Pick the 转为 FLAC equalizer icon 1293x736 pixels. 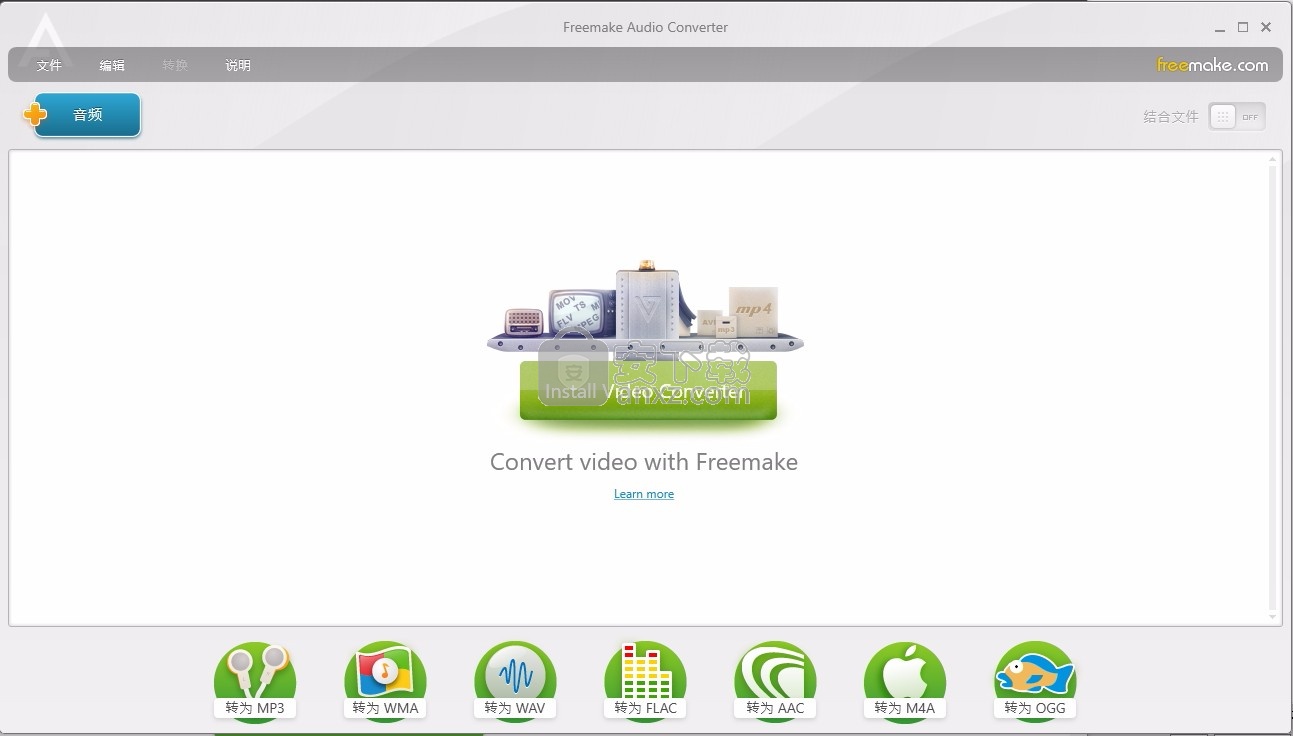click(645, 681)
